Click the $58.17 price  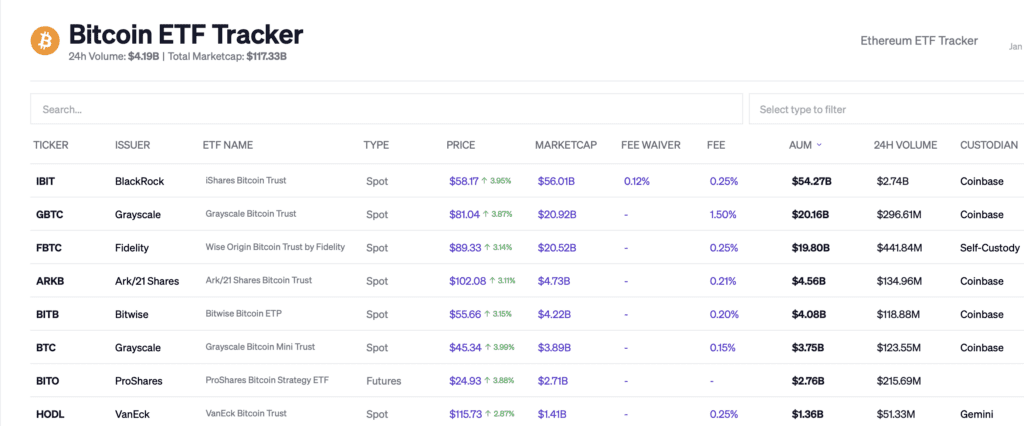pos(464,182)
